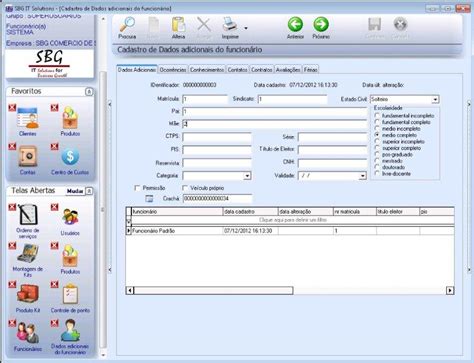Click the greyed new document icon
Viewport: 474px width, 363px height.
[153, 24]
